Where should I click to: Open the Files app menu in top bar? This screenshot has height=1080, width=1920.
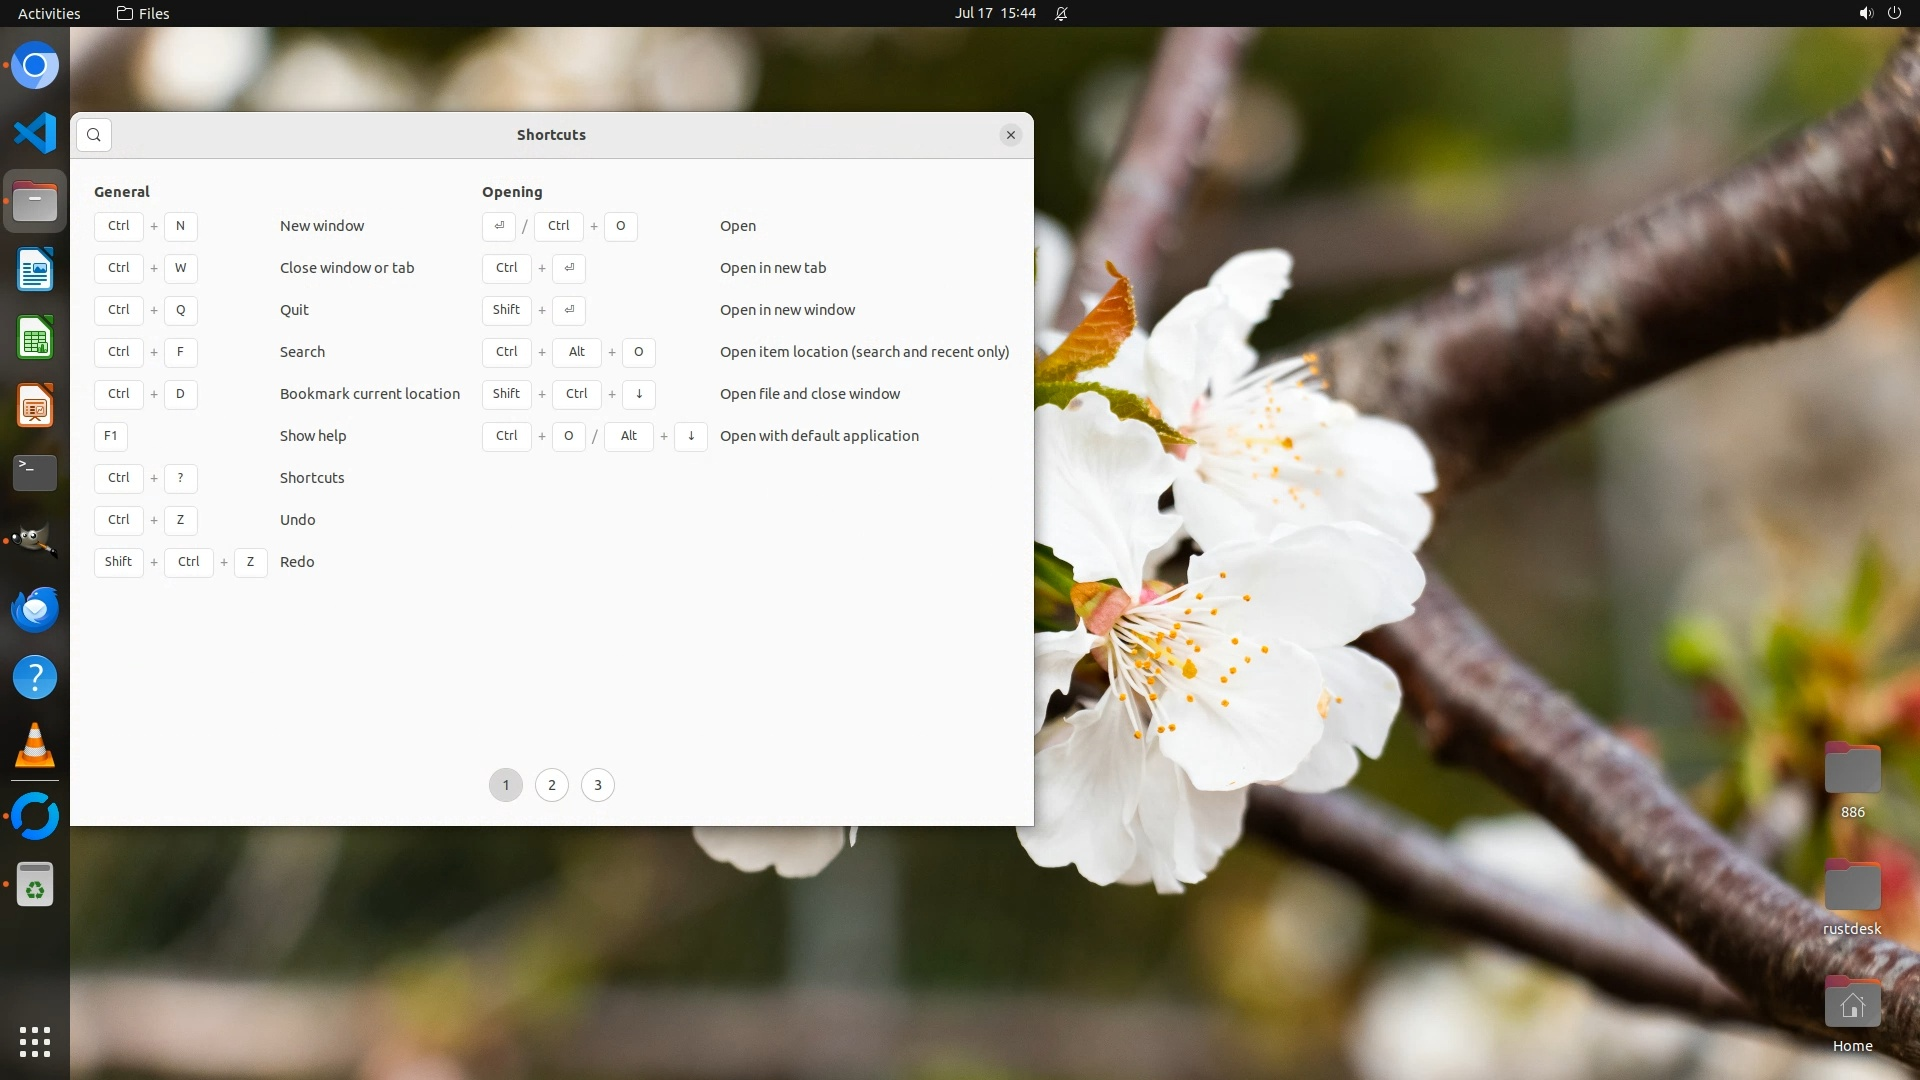coord(143,13)
